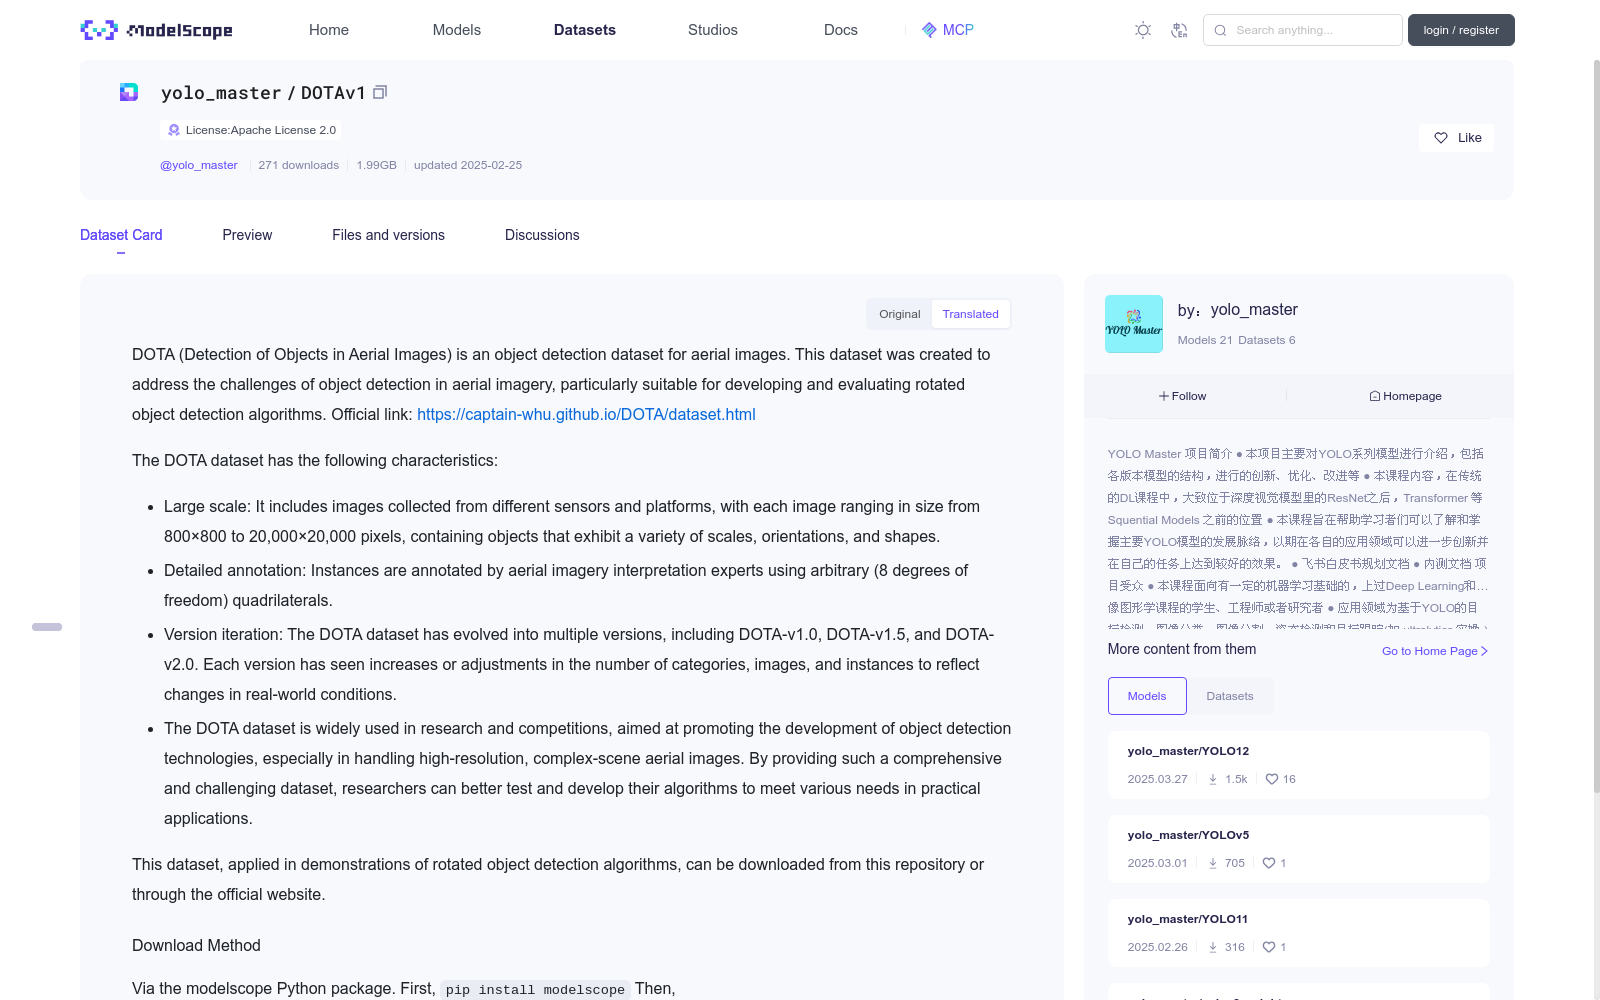
Task: Click the Like button
Action: point(1456,138)
